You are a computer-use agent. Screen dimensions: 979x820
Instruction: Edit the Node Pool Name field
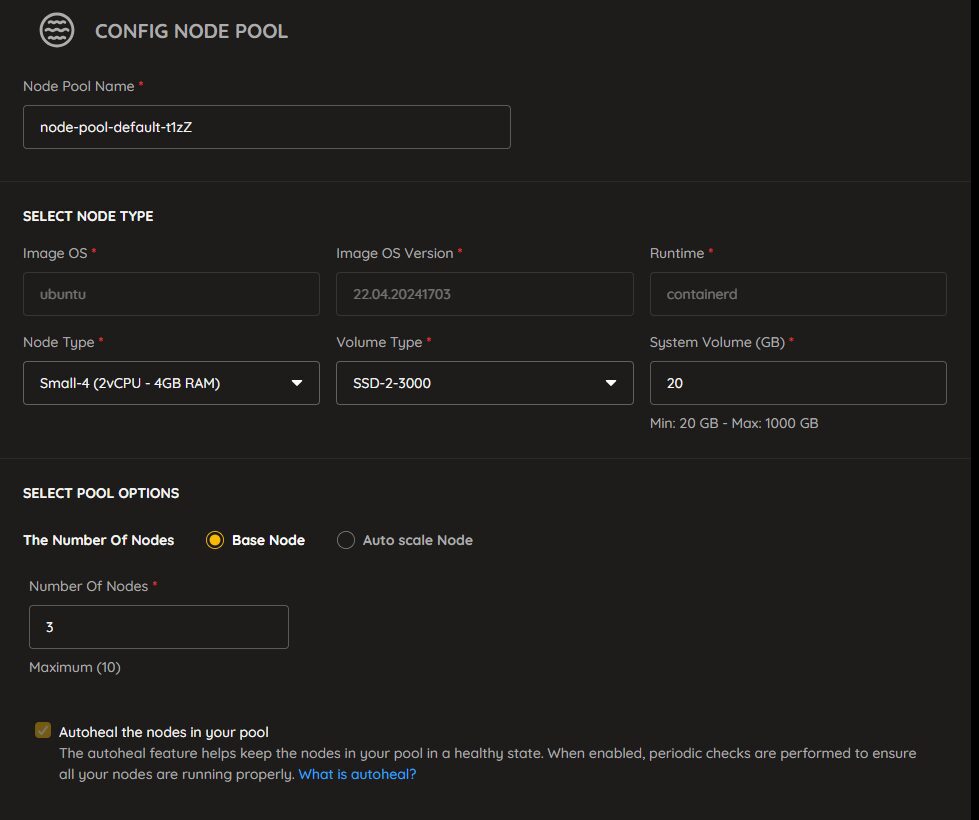point(267,127)
